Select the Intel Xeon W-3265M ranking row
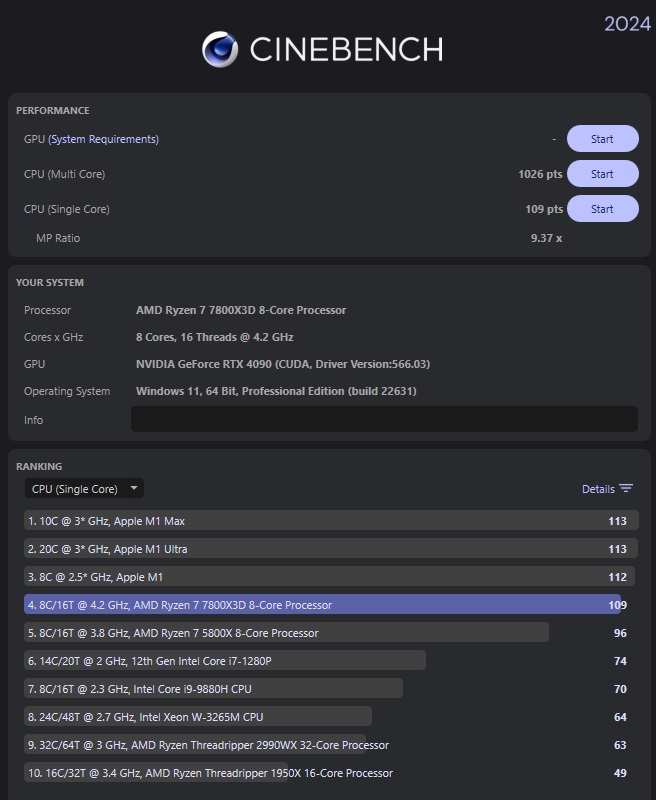Image resolution: width=656 pixels, height=800 pixels. pos(198,717)
